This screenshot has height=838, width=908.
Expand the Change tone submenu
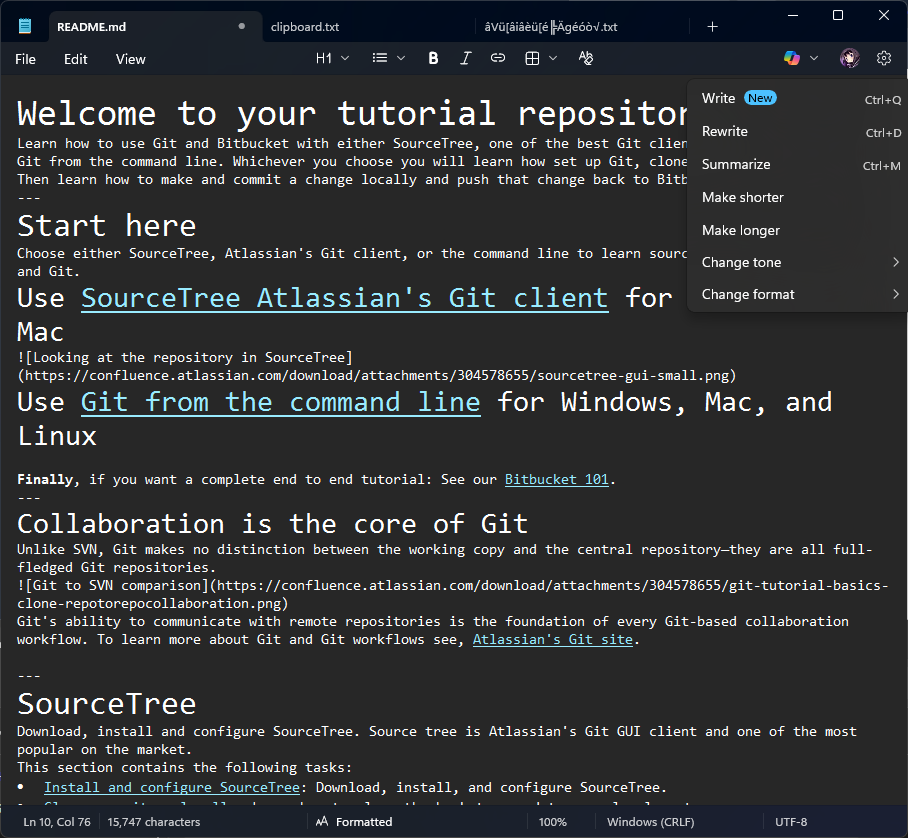(797, 263)
